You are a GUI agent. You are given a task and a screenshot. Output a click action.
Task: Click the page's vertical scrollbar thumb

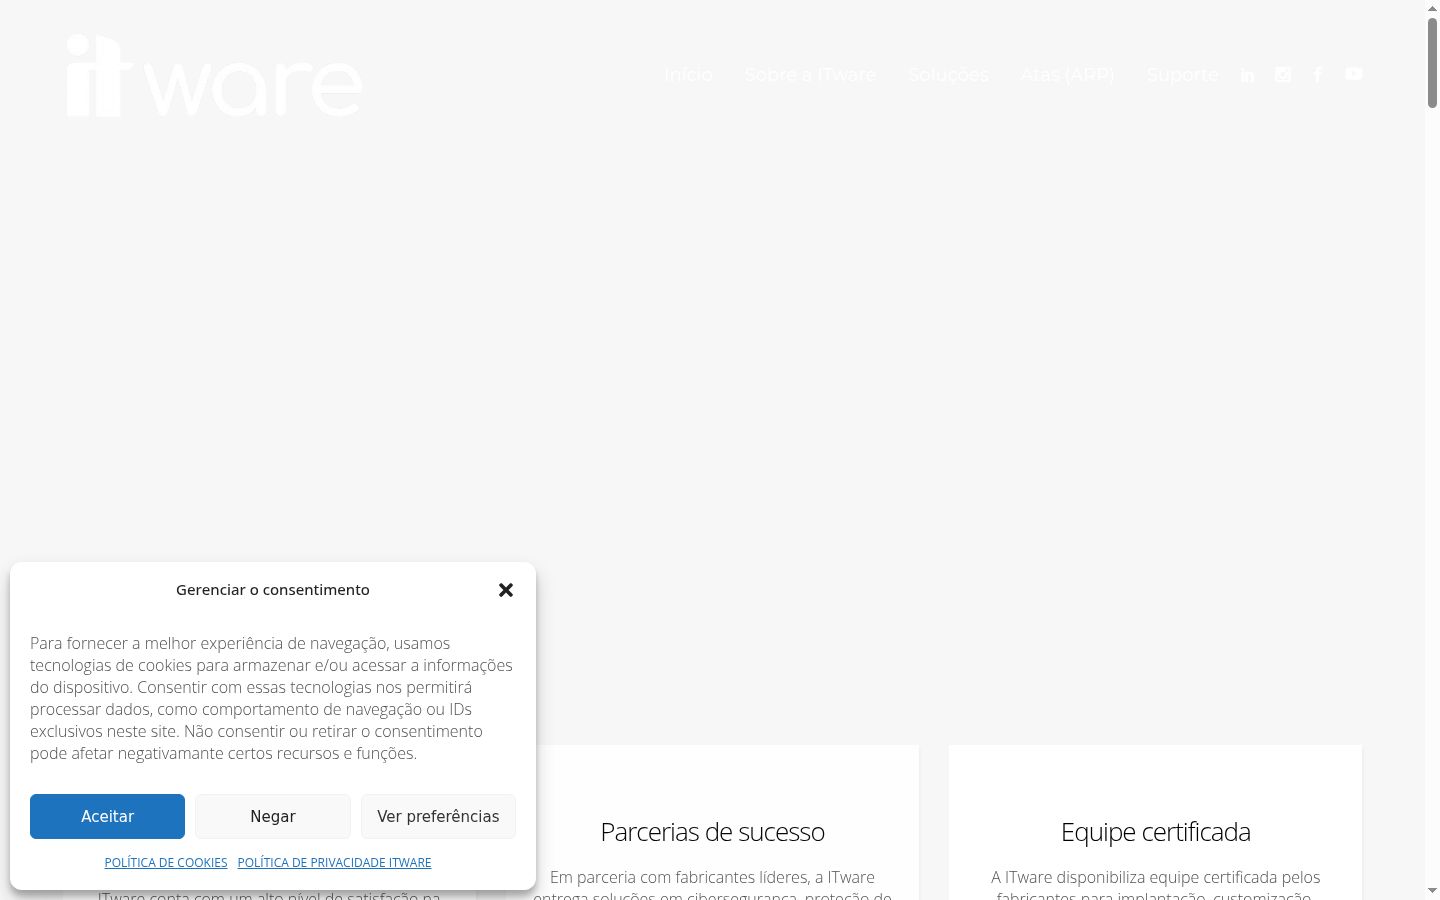click(1432, 62)
